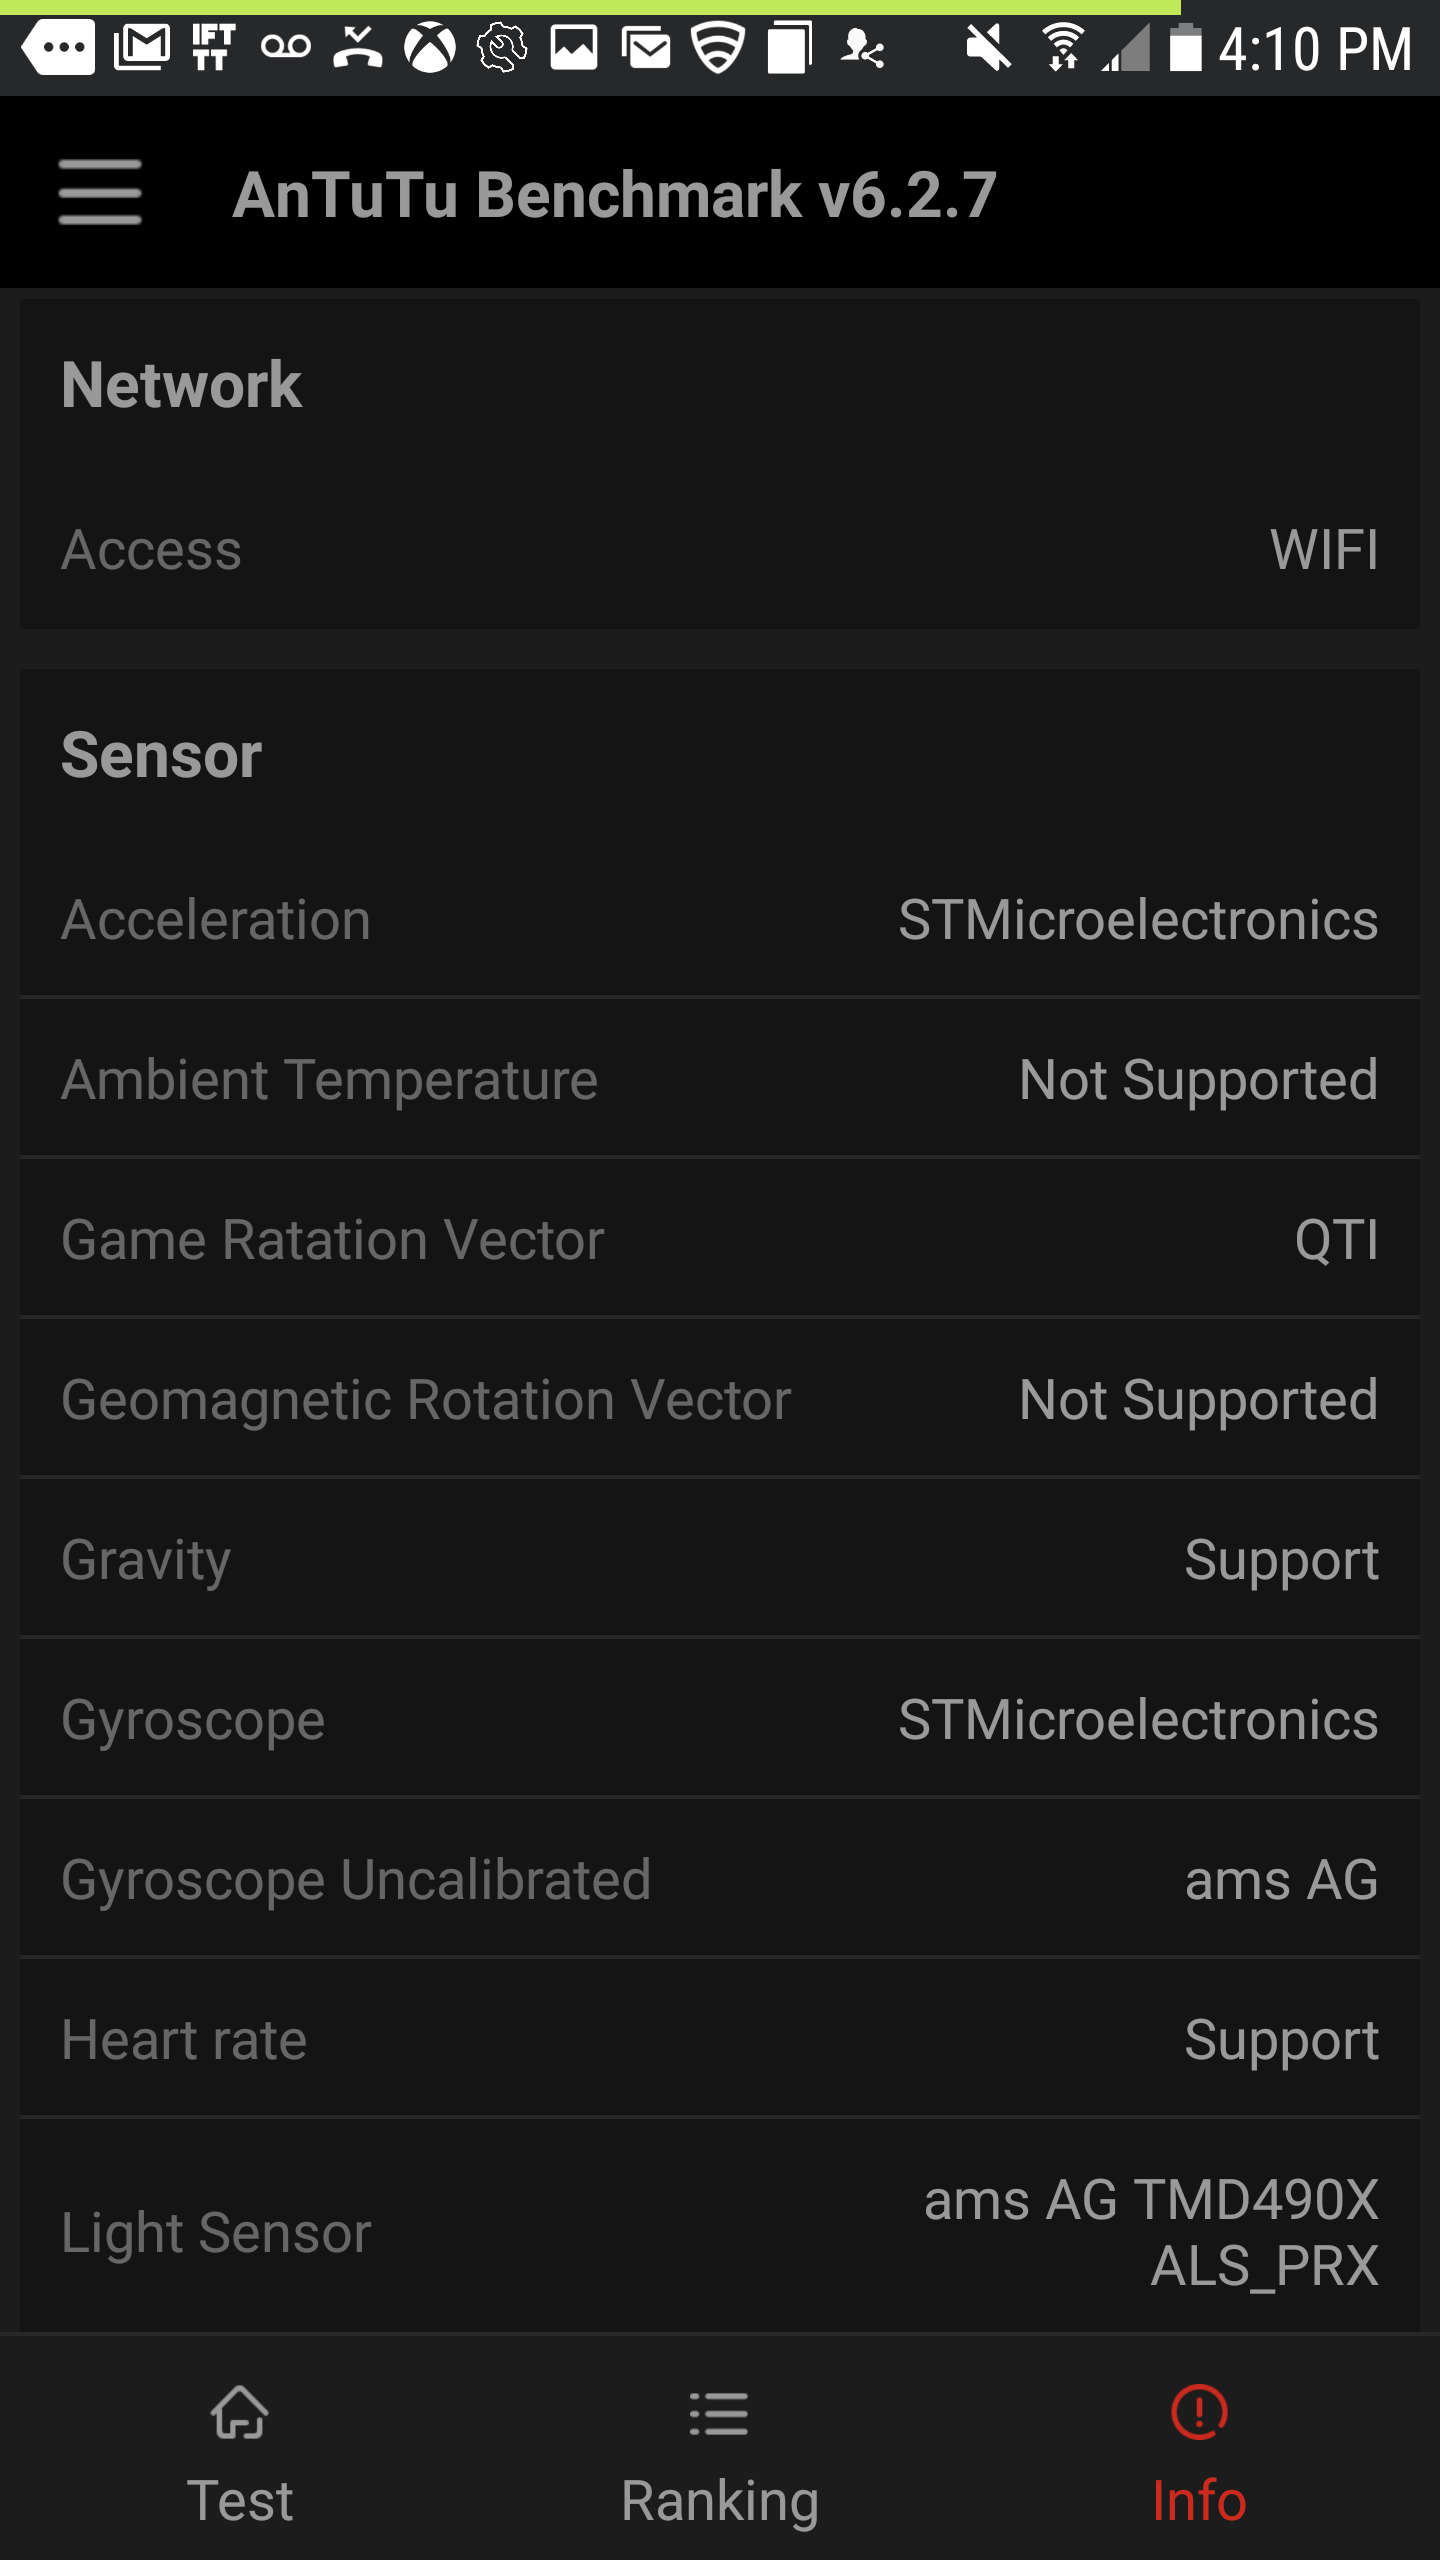Tap the missed call notification icon
This screenshot has height=2560, width=1440.
tap(358, 47)
